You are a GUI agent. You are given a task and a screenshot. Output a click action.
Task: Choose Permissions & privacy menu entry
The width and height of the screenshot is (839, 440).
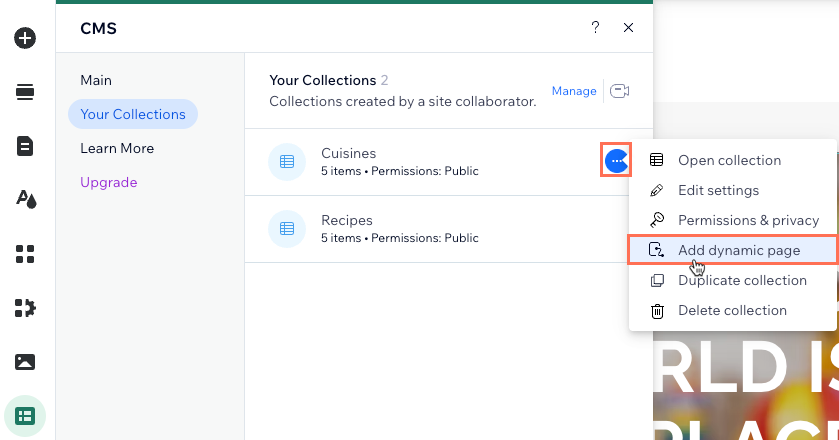pyautogui.click(x=732, y=220)
